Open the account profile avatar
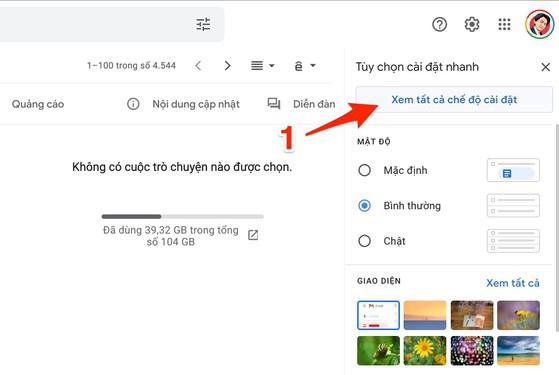The height and width of the screenshot is (375, 559). click(540, 24)
